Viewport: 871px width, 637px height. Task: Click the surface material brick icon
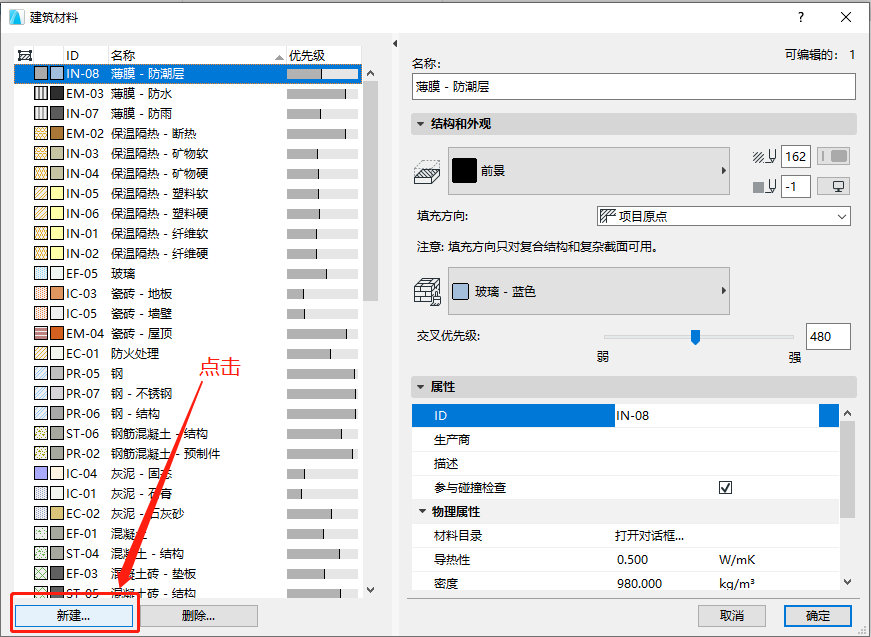click(428, 290)
